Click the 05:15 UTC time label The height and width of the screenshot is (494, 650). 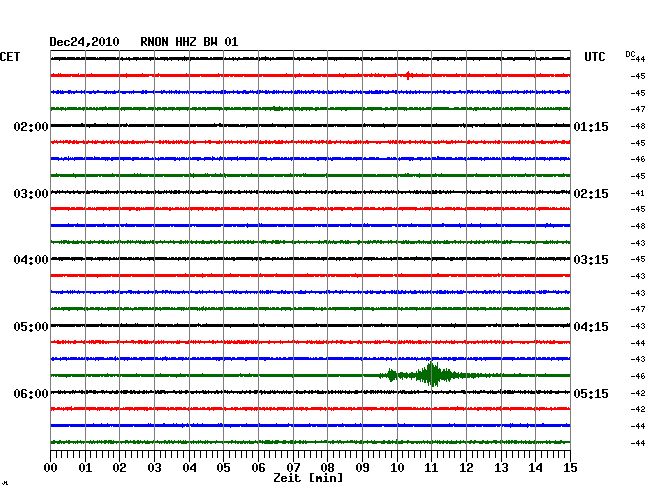(x=591, y=393)
